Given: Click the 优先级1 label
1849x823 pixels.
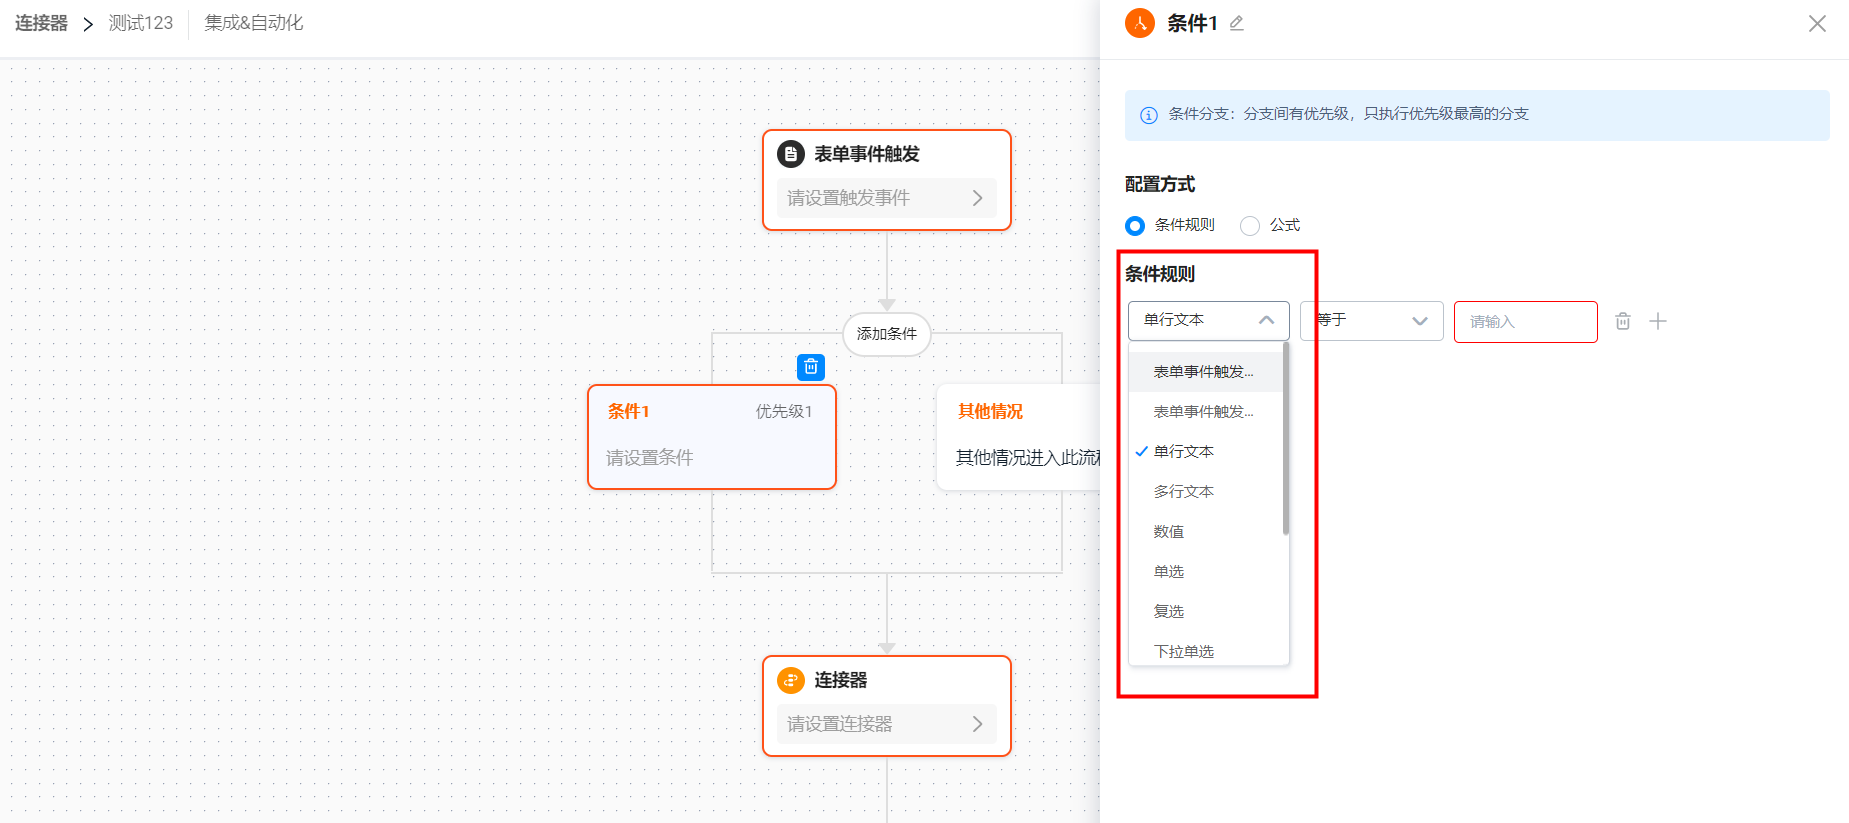Looking at the screenshot, I should pos(784,412).
